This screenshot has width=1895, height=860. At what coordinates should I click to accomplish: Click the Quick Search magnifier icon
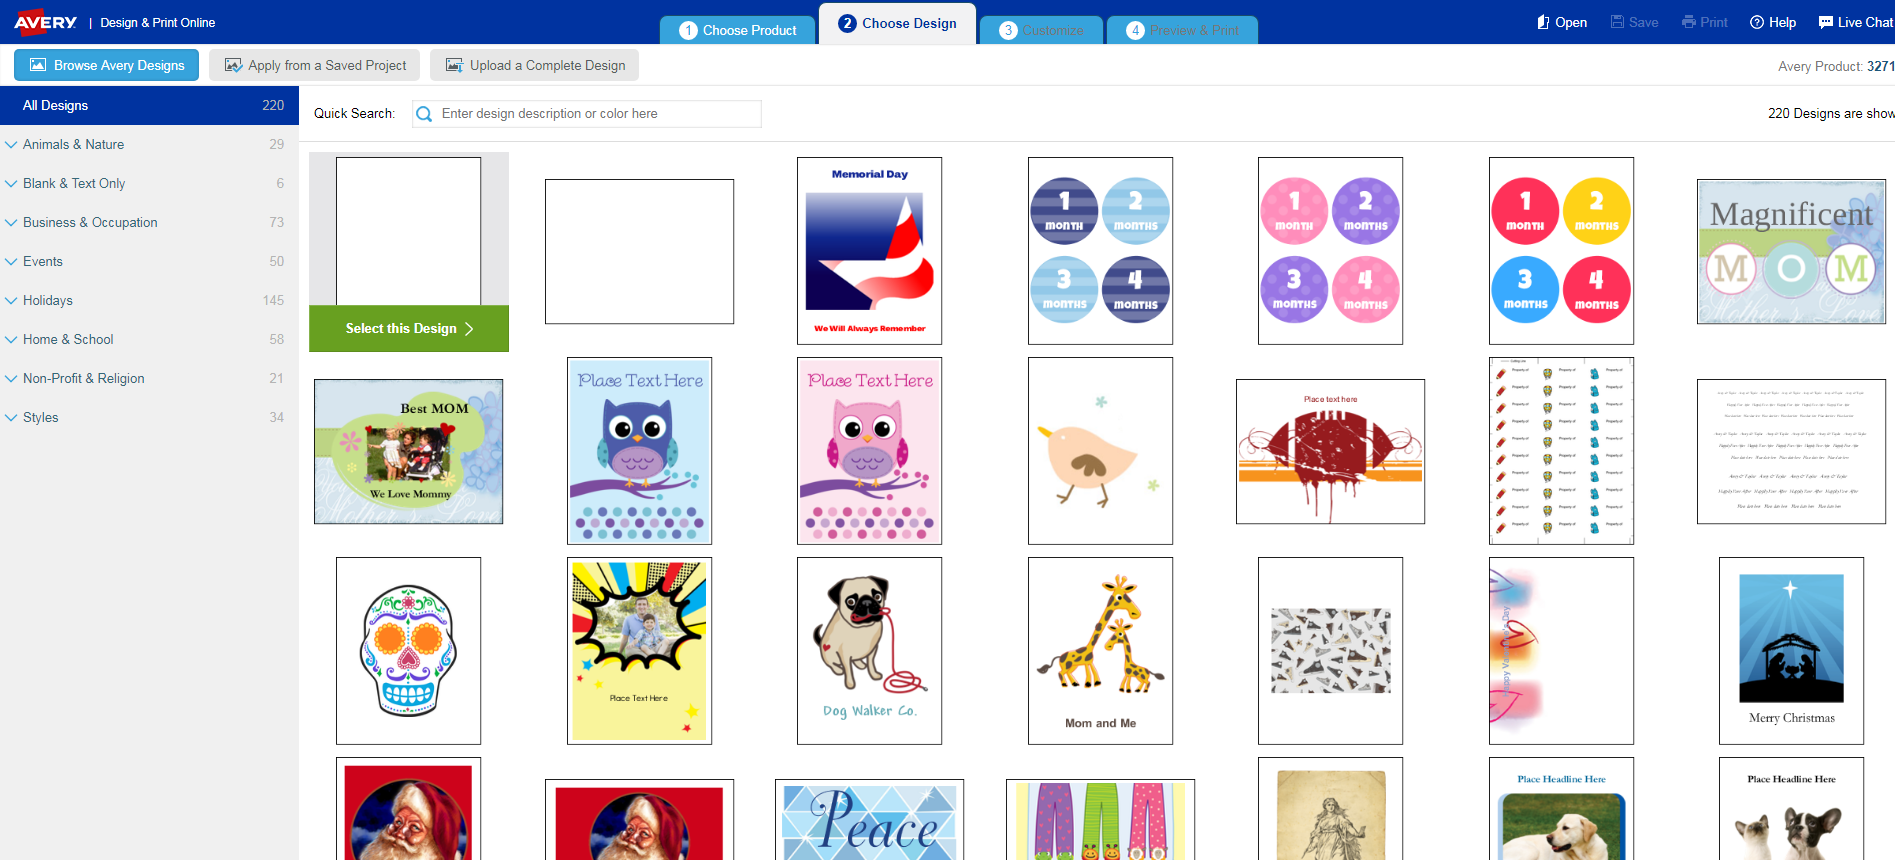tap(424, 114)
